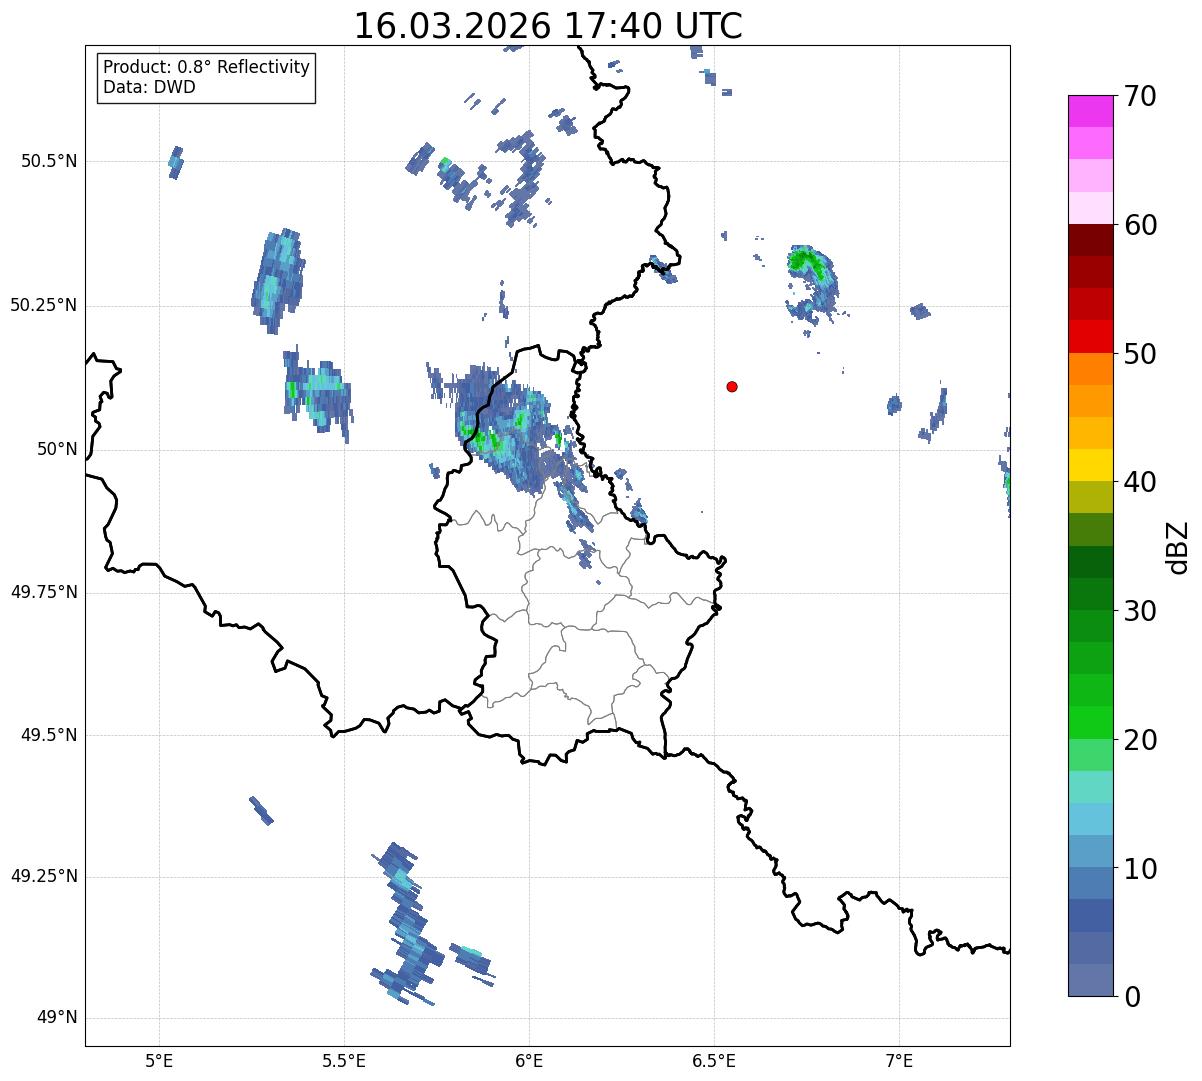Click the 49.25°N latitude label
The height and width of the screenshot is (1081, 1202).
coord(44,876)
